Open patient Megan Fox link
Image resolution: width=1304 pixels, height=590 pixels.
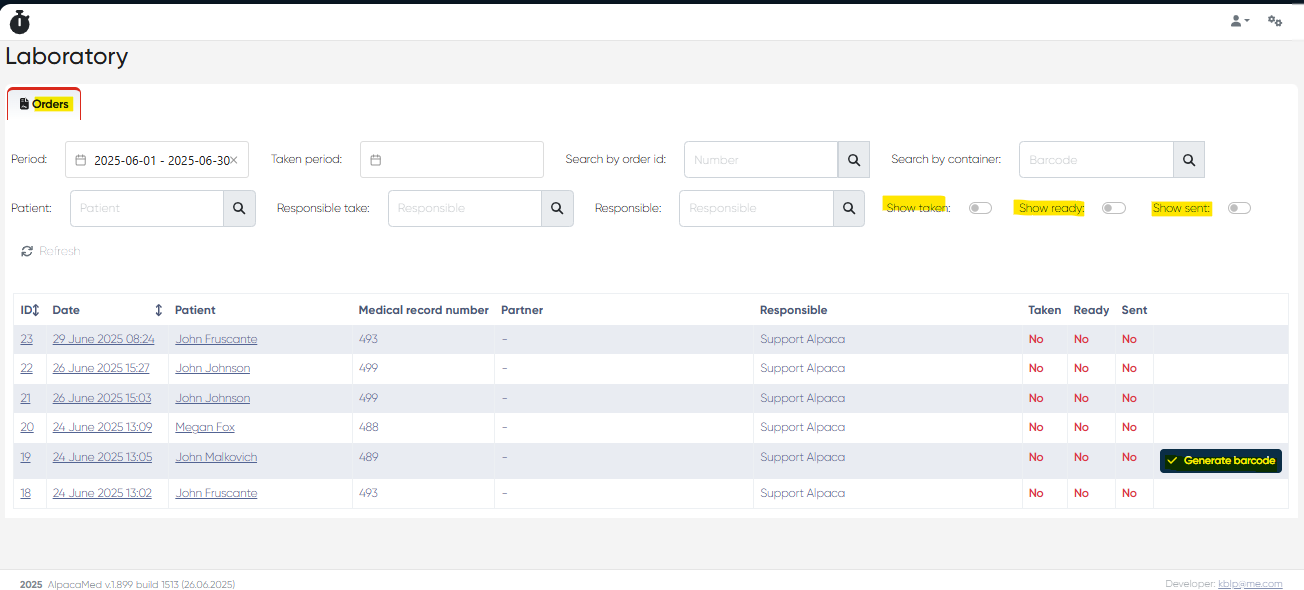[205, 427]
